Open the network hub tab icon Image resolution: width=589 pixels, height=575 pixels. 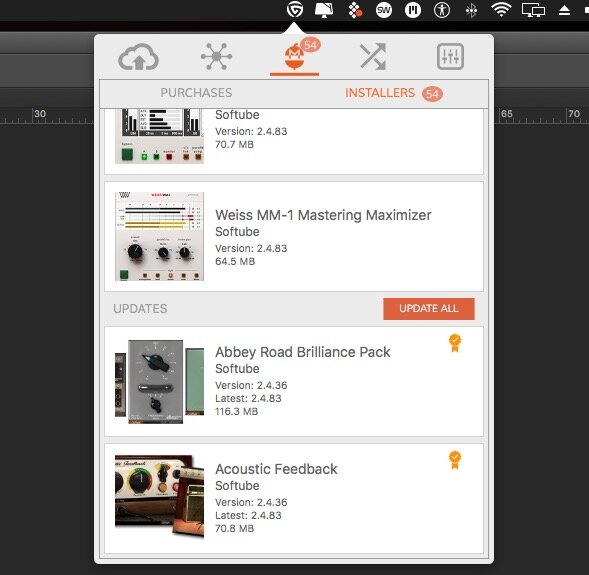(216, 57)
